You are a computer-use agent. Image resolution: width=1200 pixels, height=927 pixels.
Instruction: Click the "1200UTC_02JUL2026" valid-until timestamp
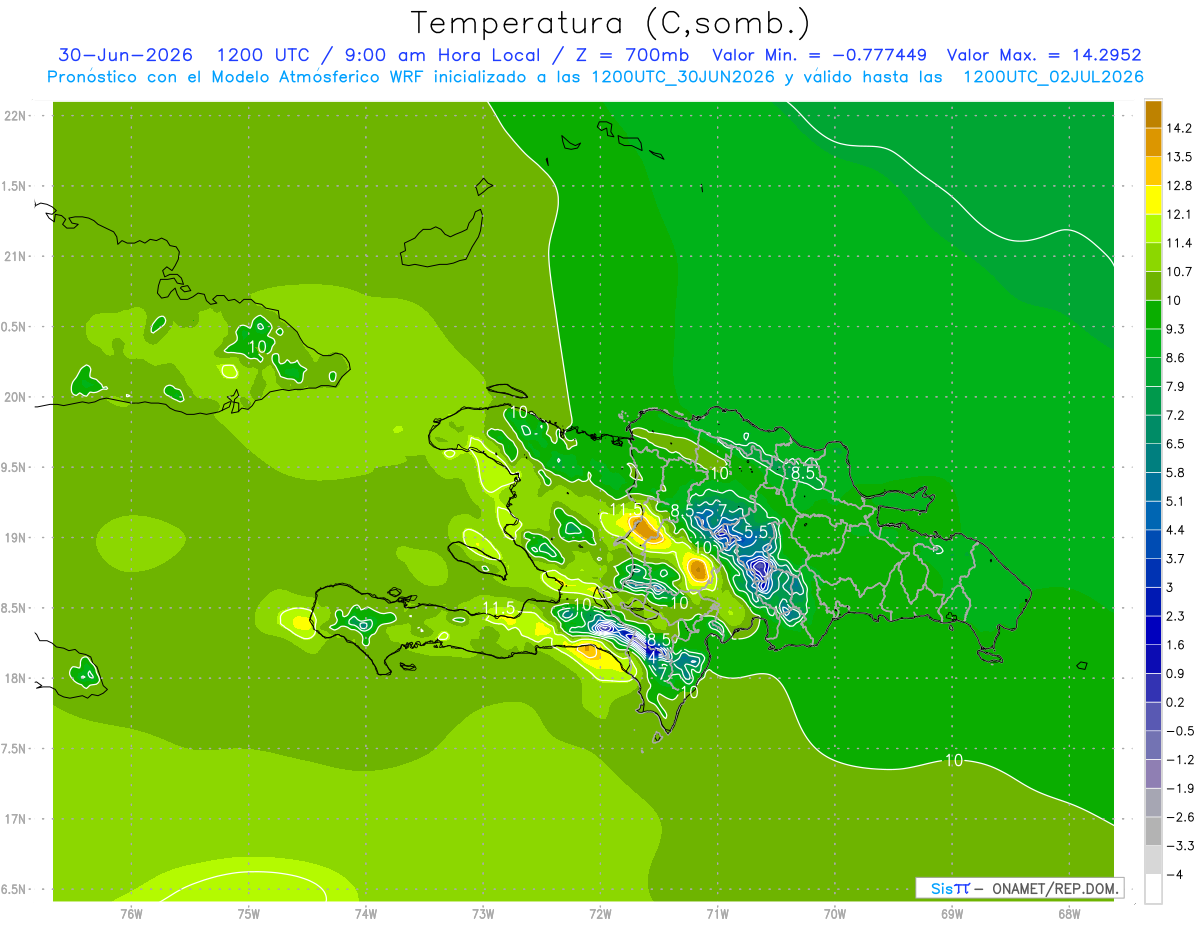click(x=1053, y=77)
